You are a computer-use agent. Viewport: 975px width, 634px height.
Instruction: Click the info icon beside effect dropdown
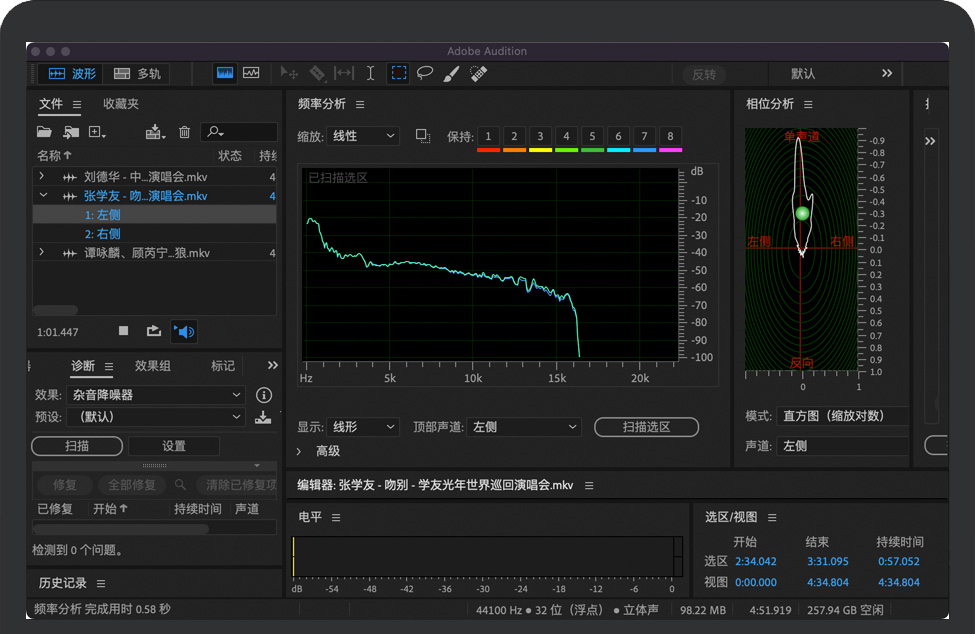(x=264, y=395)
